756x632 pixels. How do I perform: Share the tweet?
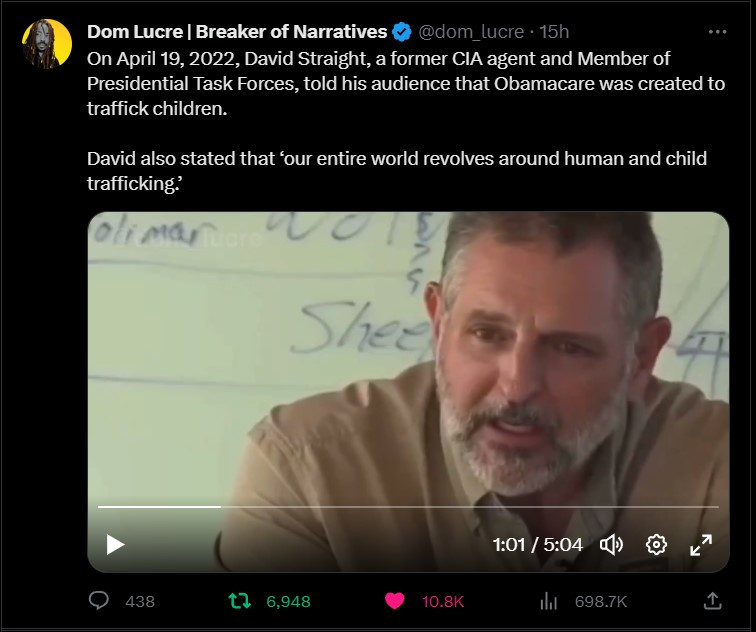[x=712, y=601]
